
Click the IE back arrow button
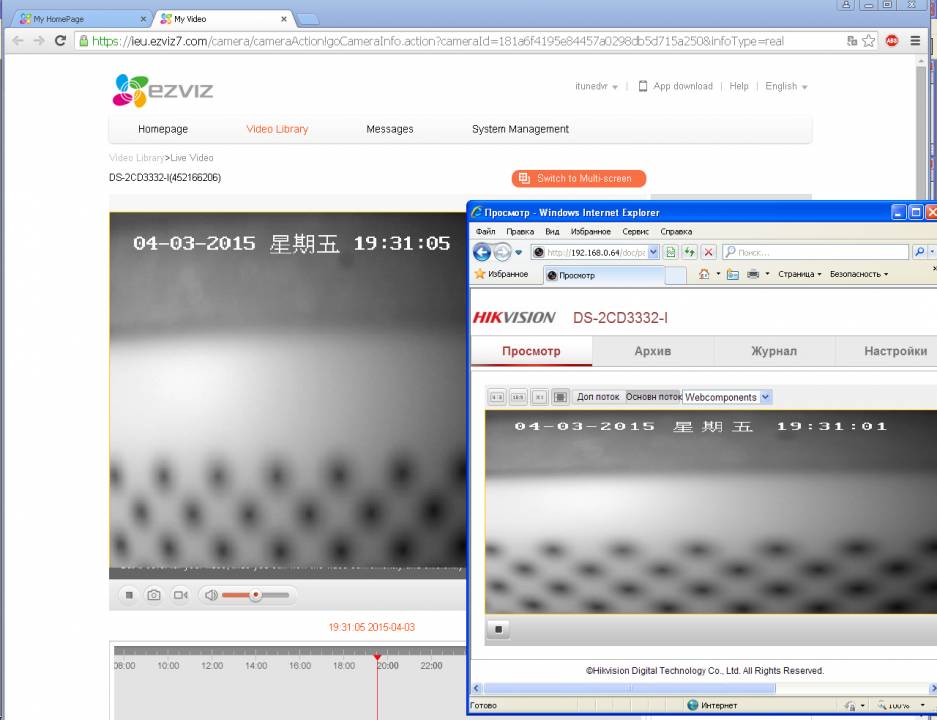pyautogui.click(x=482, y=252)
